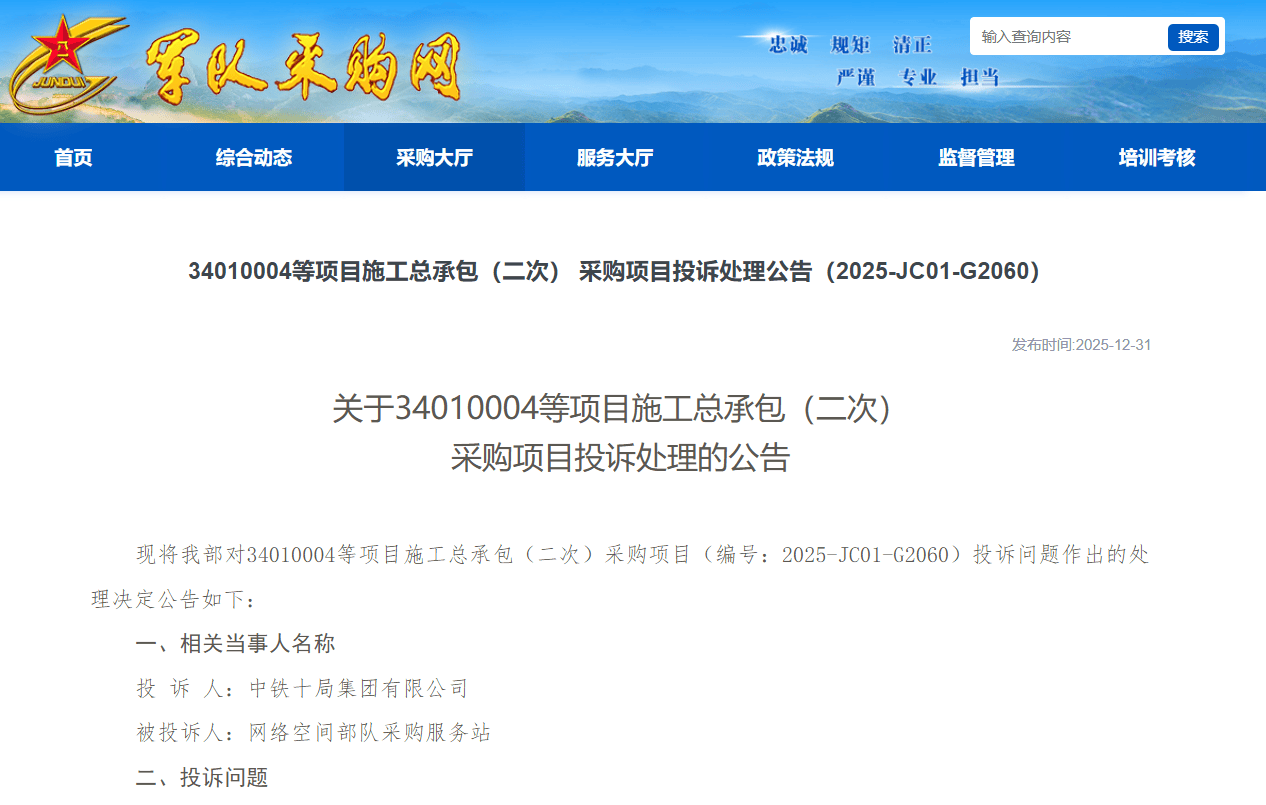Select the 采购大厅 navigation tab
This screenshot has height=805, width=1266.
click(x=434, y=157)
